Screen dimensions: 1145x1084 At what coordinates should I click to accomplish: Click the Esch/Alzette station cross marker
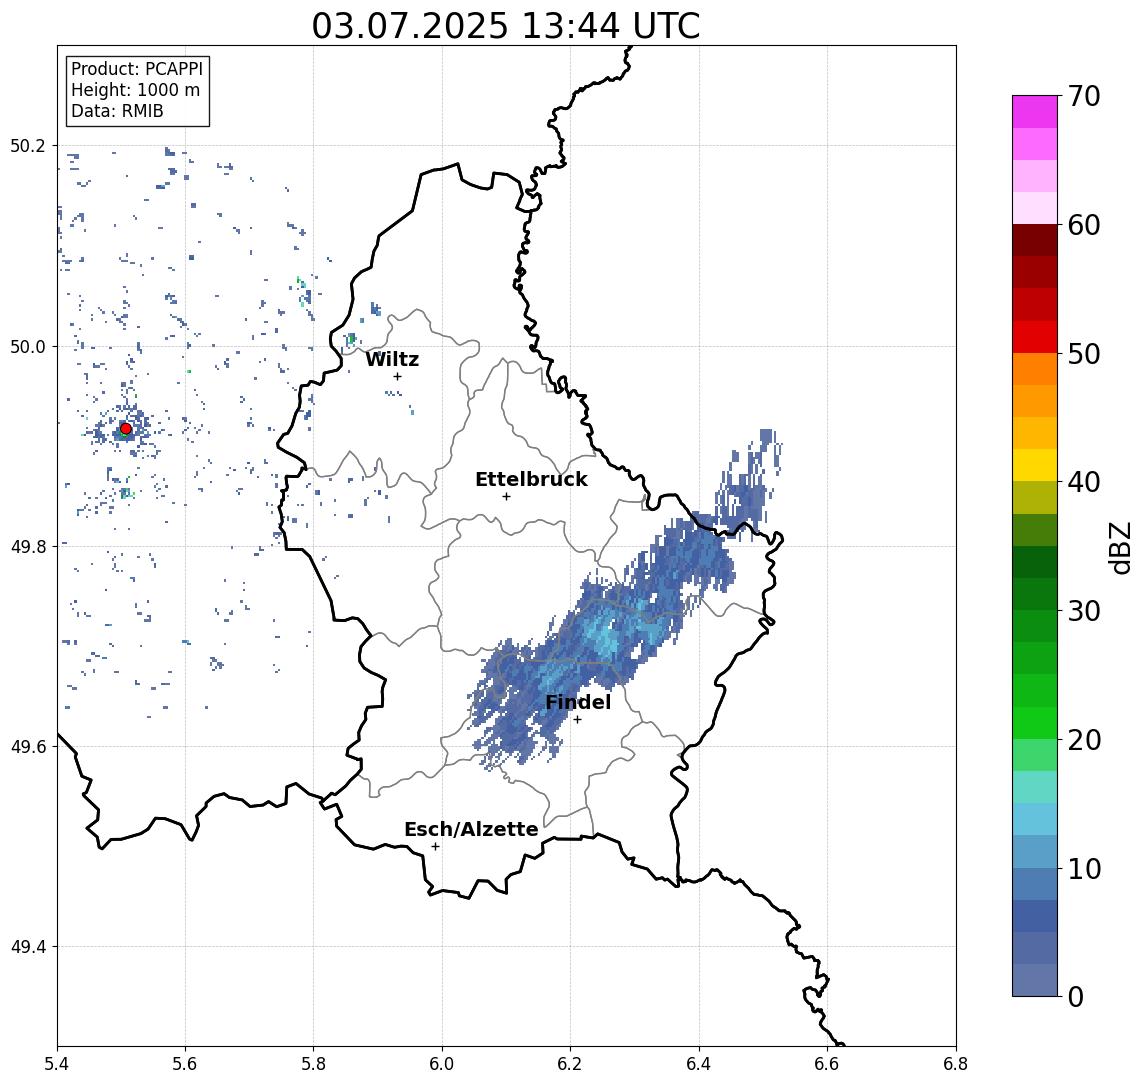435,847
